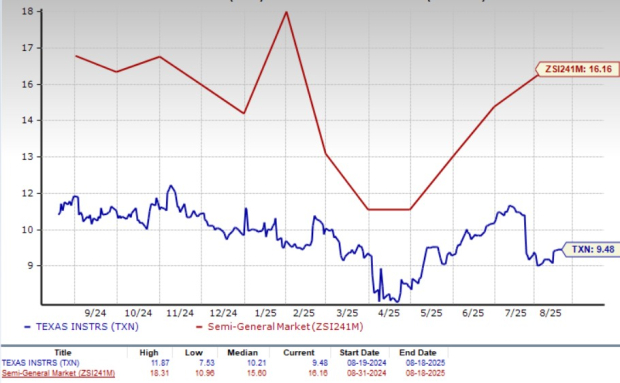
Task: Click the 9 y-axis label
Action: [x=30, y=266]
